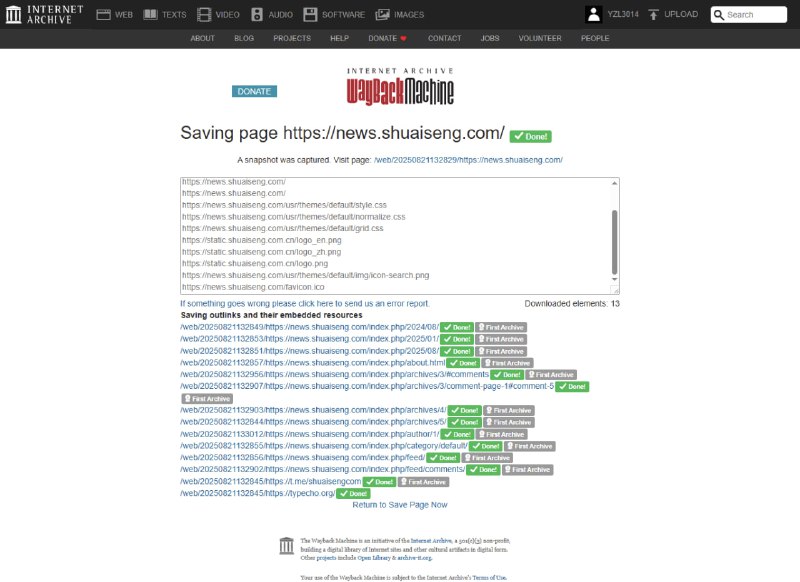Click the error report link
This screenshot has width=800, height=582.
[x=305, y=303]
